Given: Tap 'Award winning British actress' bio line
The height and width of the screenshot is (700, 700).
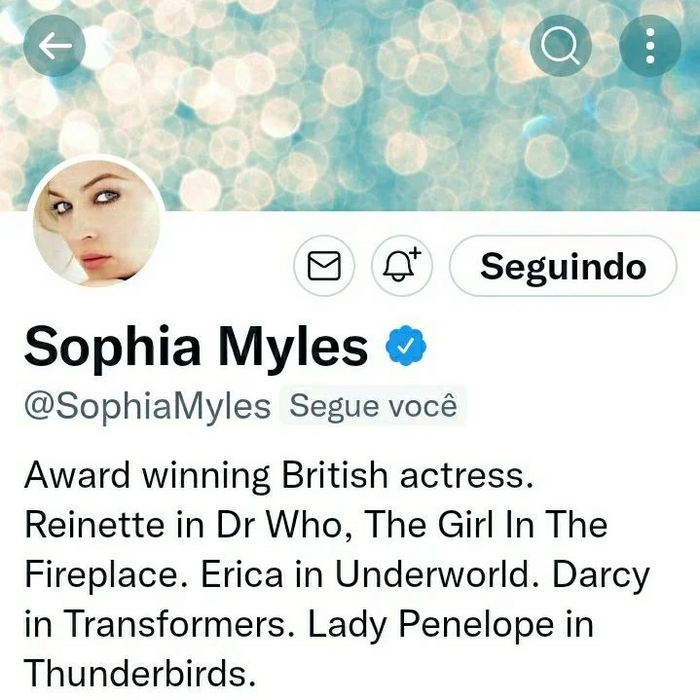Looking at the screenshot, I should 279,475.
